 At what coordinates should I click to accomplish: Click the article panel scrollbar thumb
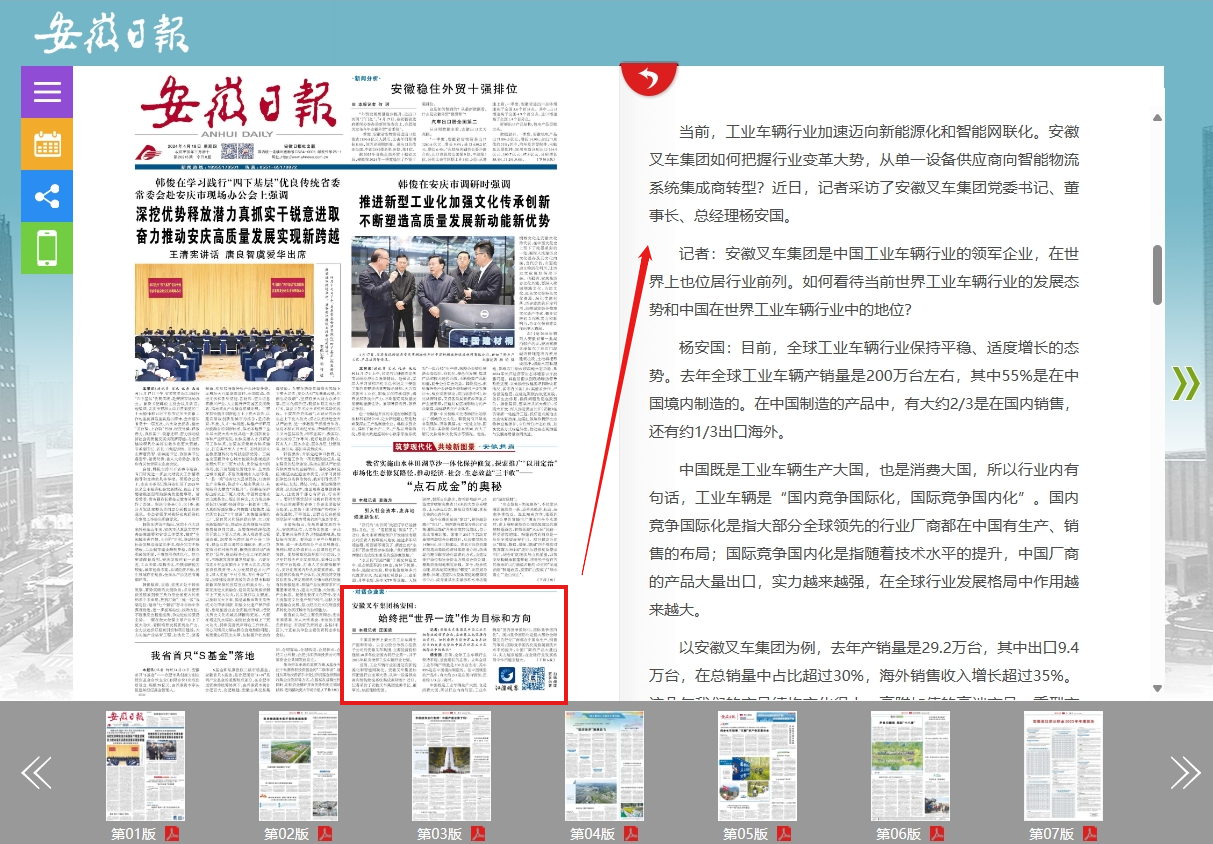(1157, 274)
